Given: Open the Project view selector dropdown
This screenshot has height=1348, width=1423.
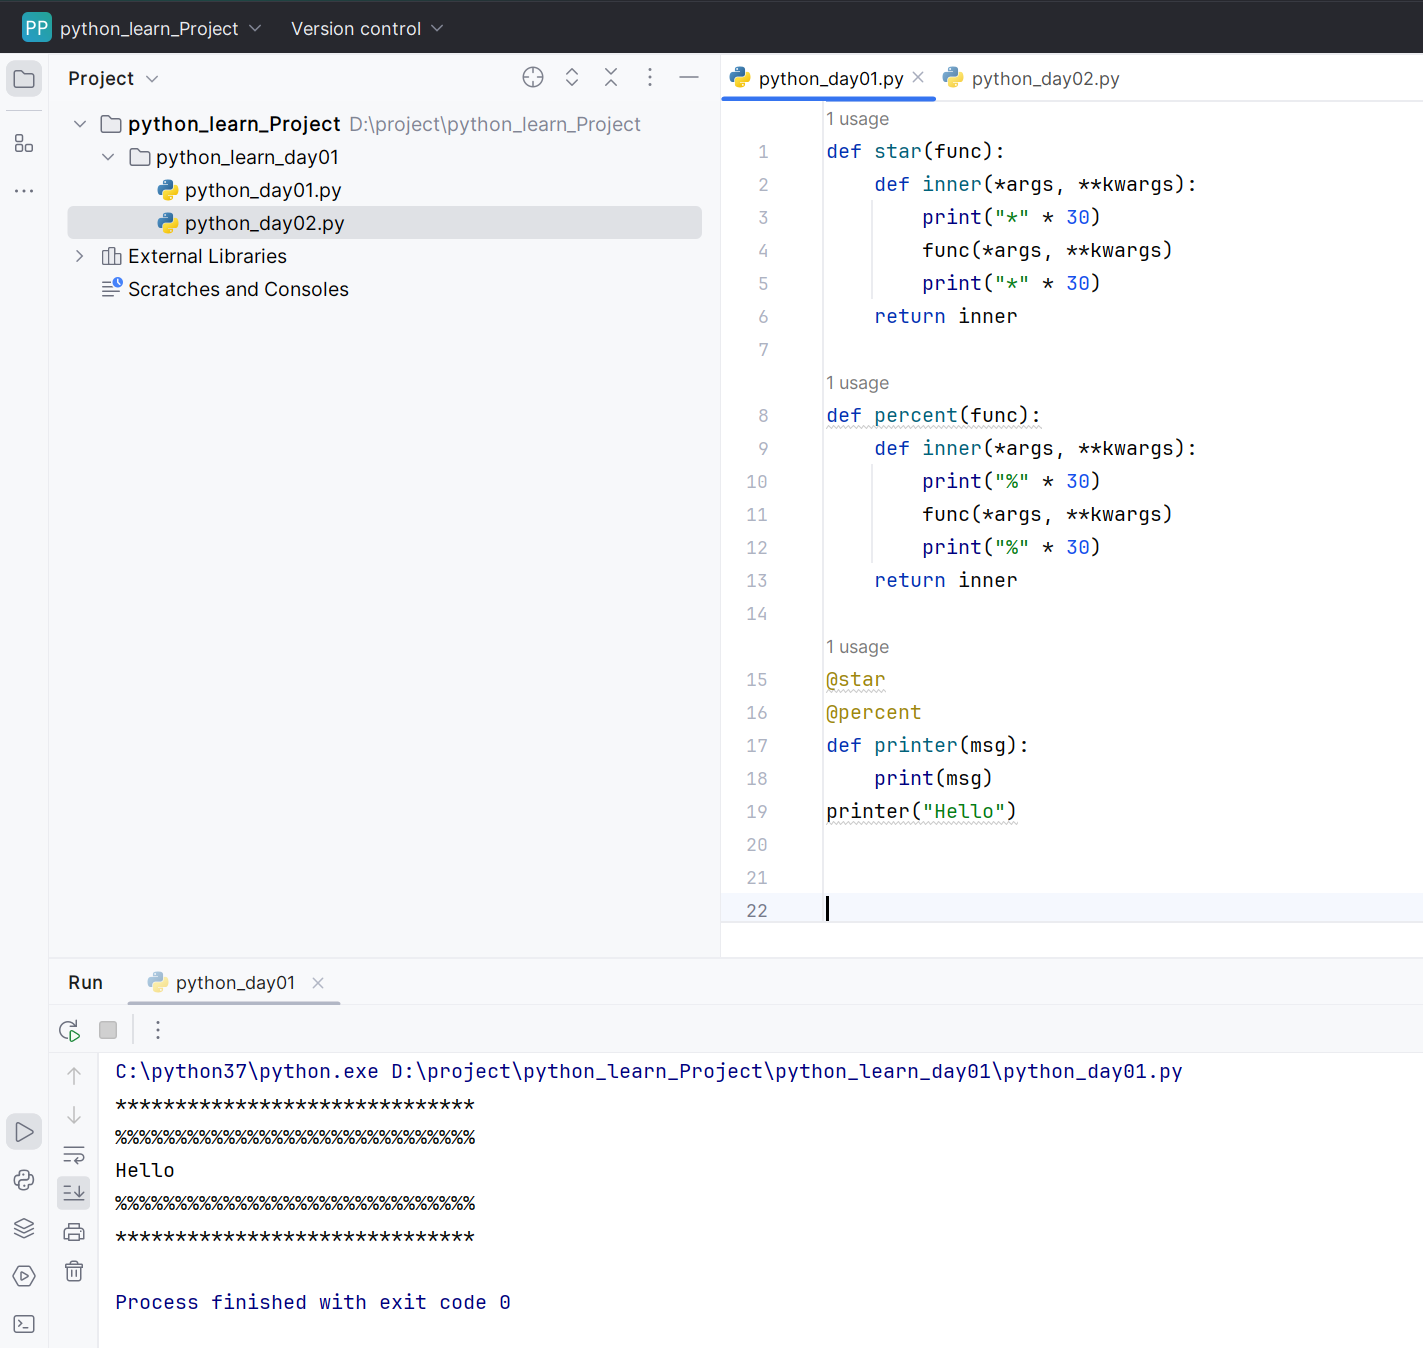Looking at the screenshot, I should (113, 78).
